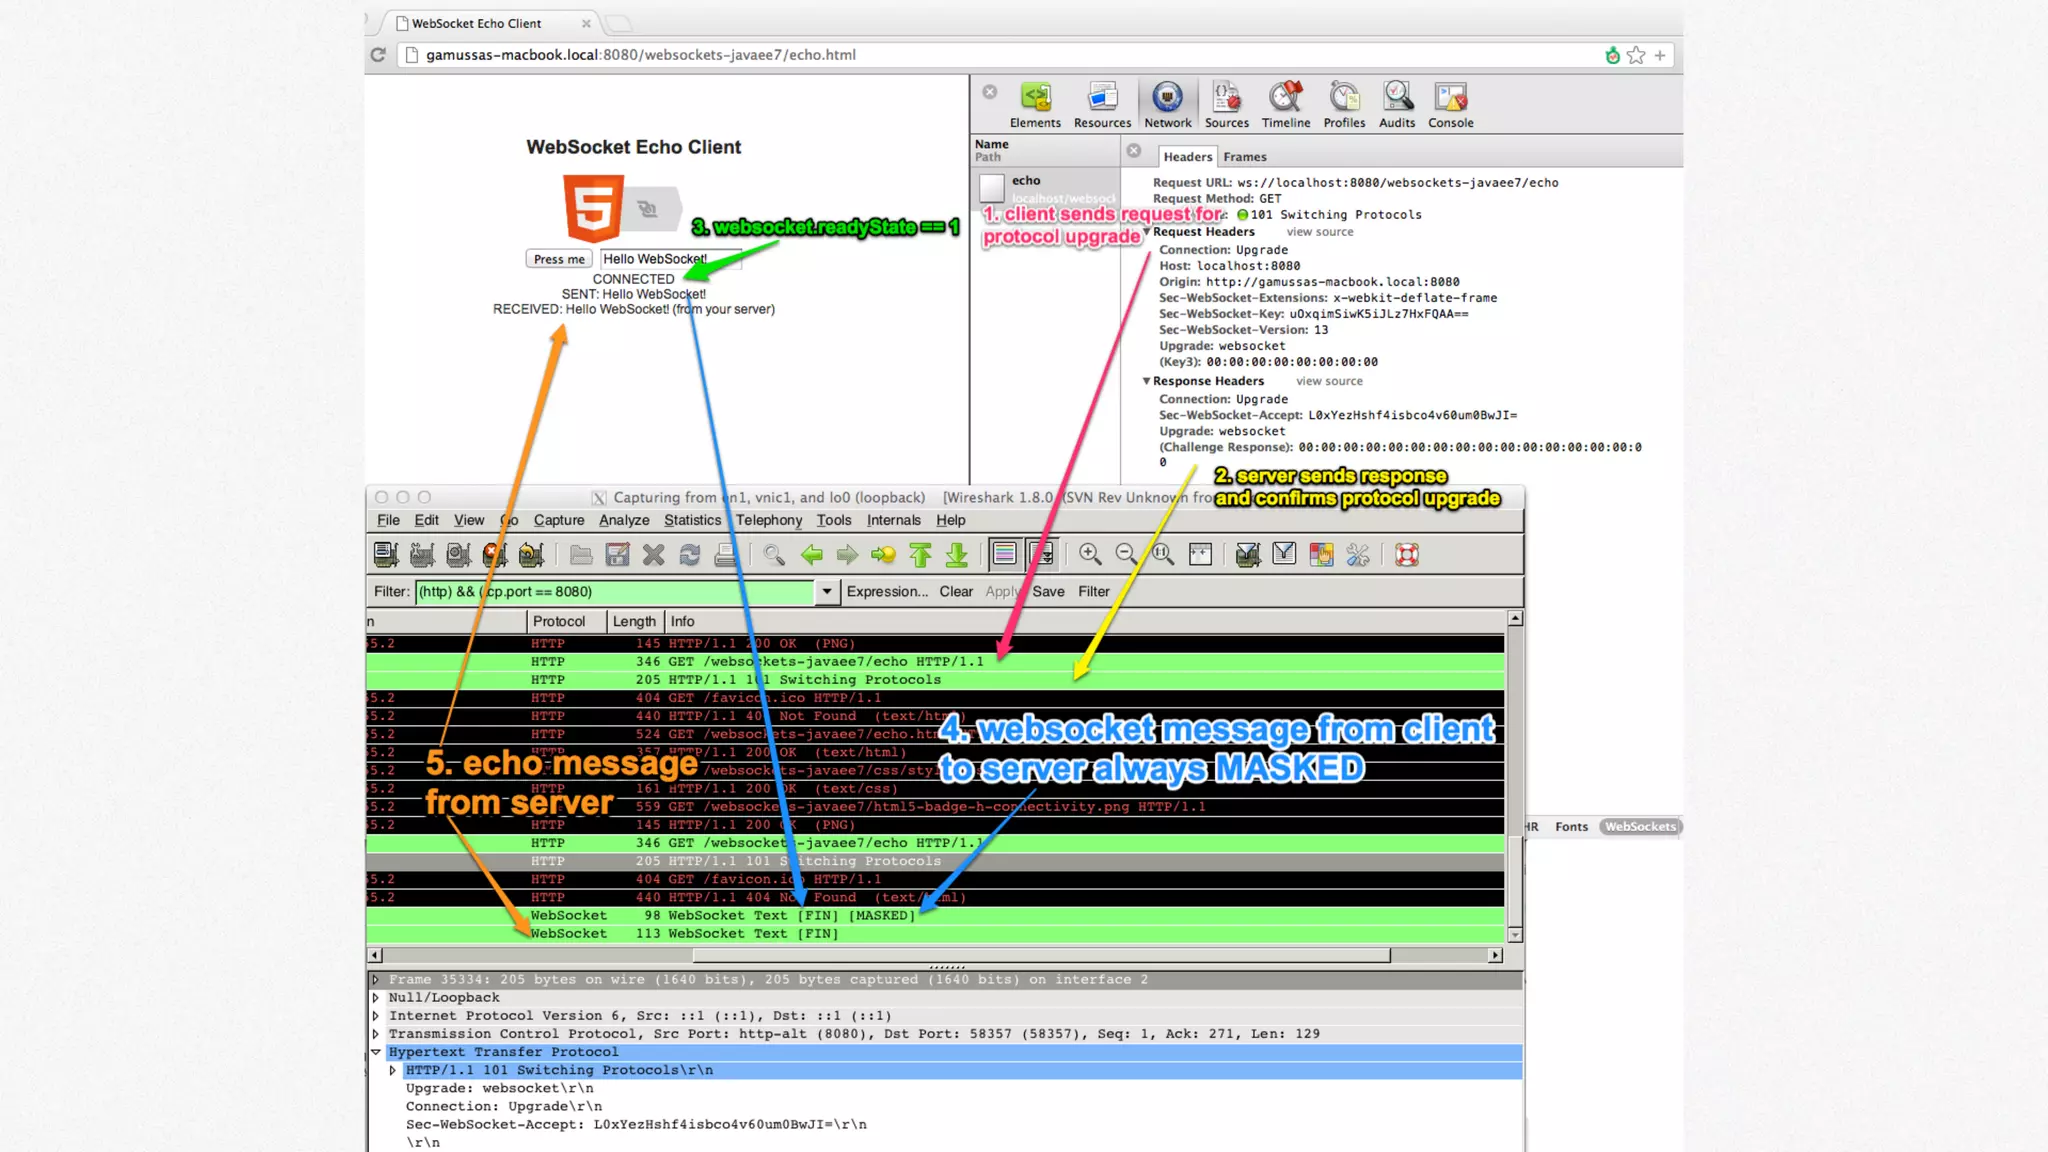
Task: Collapse the Hypertext Transfer Protocol tree node
Action: (x=376, y=1052)
